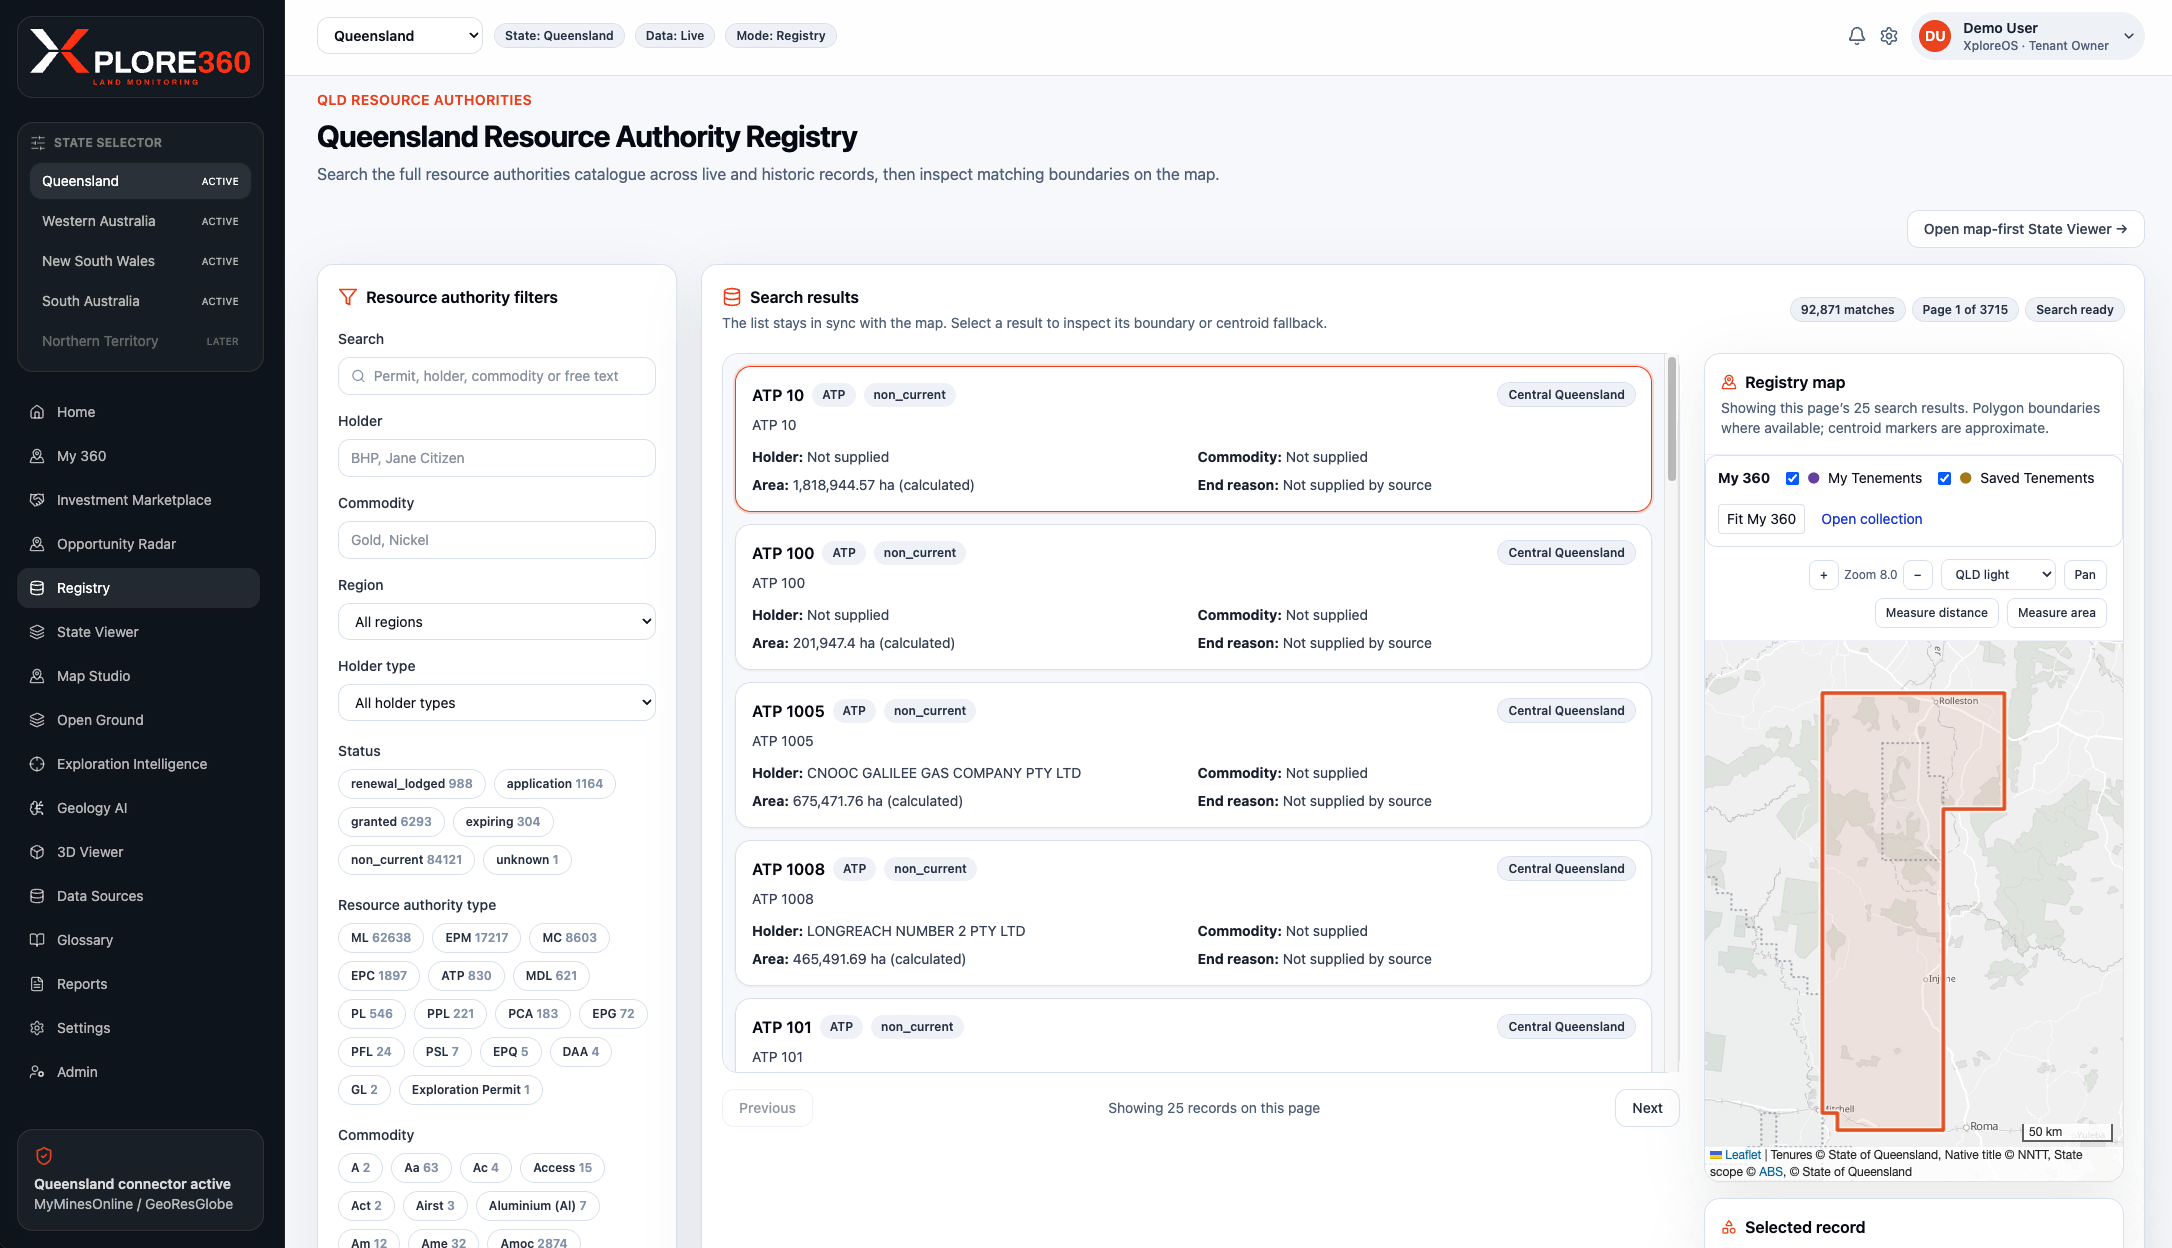Toggle the granted 6293 status filter
The height and width of the screenshot is (1248, 2172).
[x=391, y=822]
